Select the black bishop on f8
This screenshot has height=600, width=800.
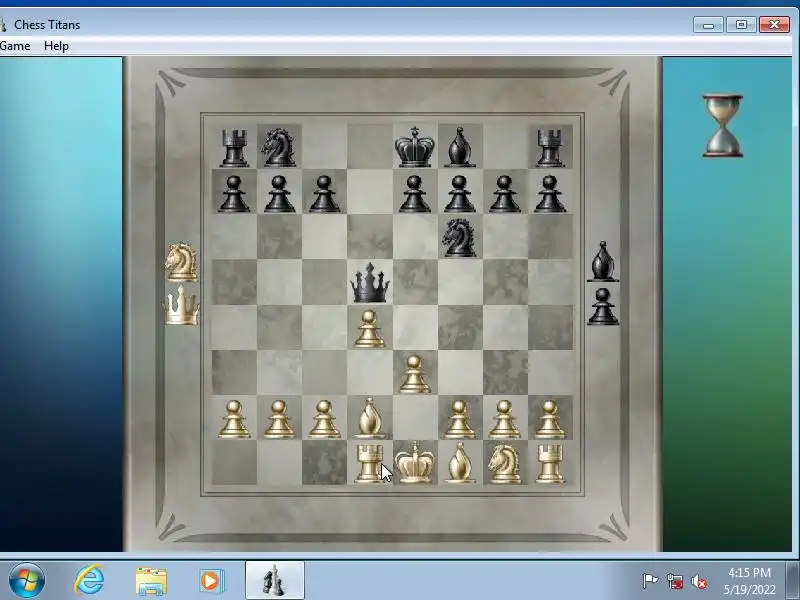(x=460, y=147)
